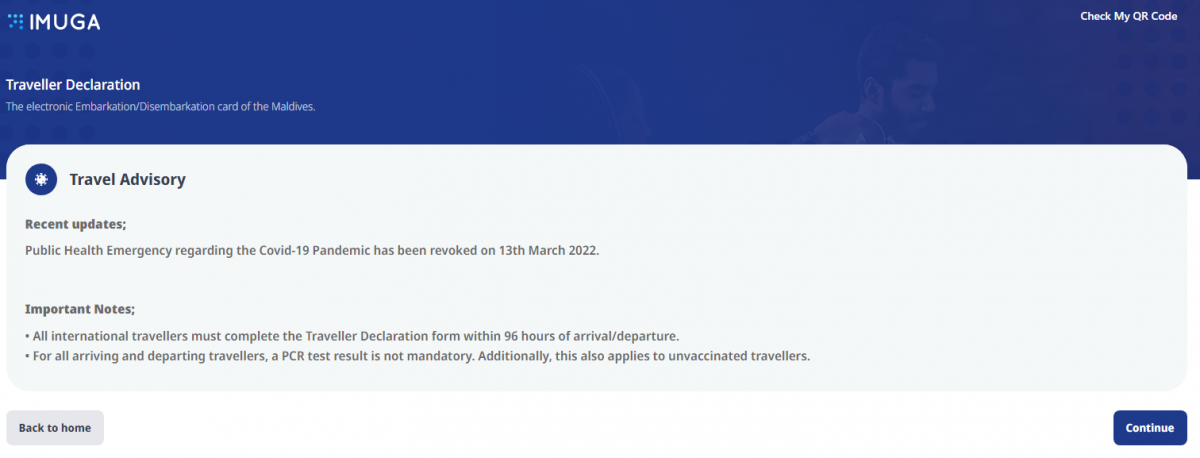Click the Travel Advisory heading
Viewport: 1200px width, 458px height.
127,180
